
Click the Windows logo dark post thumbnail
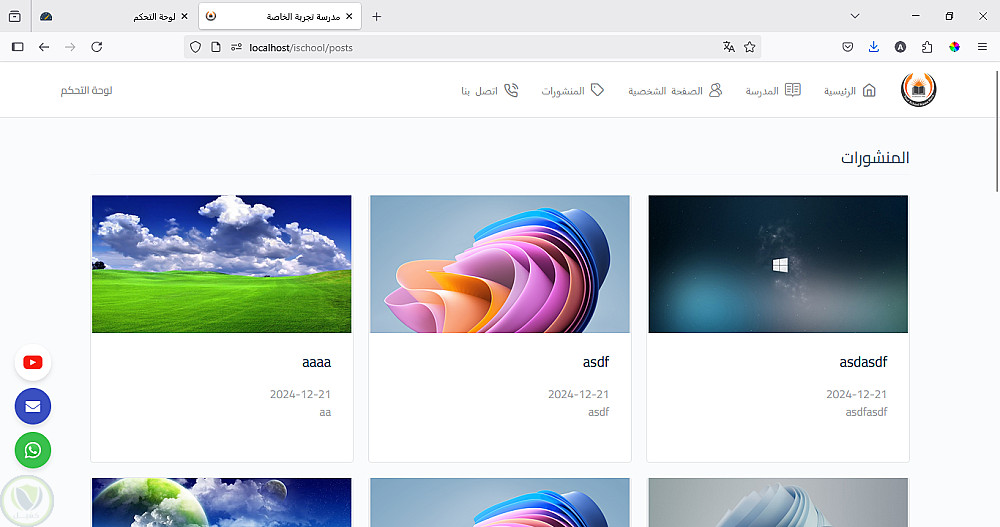point(778,264)
